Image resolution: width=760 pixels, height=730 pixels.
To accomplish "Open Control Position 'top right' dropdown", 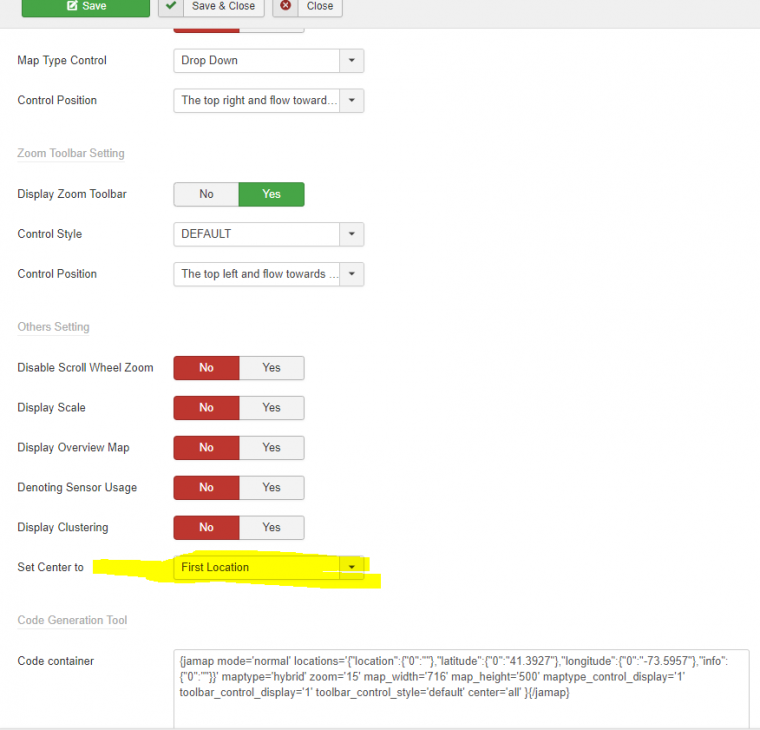I will [269, 100].
